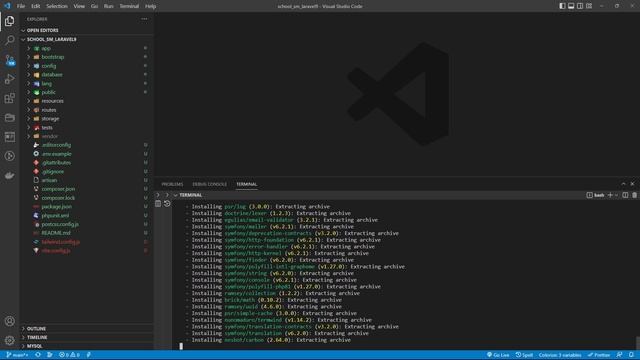Image resolution: width=640 pixels, height=360 pixels.
Task: Open the Source Control view icon
Action: click(x=9, y=60)
